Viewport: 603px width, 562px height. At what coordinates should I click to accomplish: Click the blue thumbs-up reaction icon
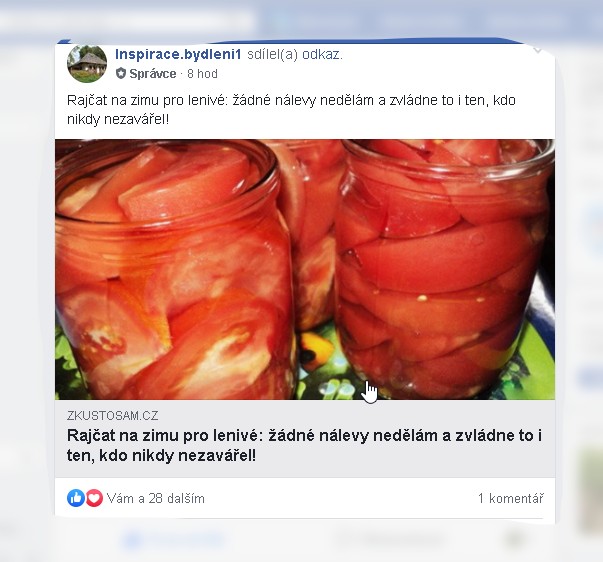point(76,498)
